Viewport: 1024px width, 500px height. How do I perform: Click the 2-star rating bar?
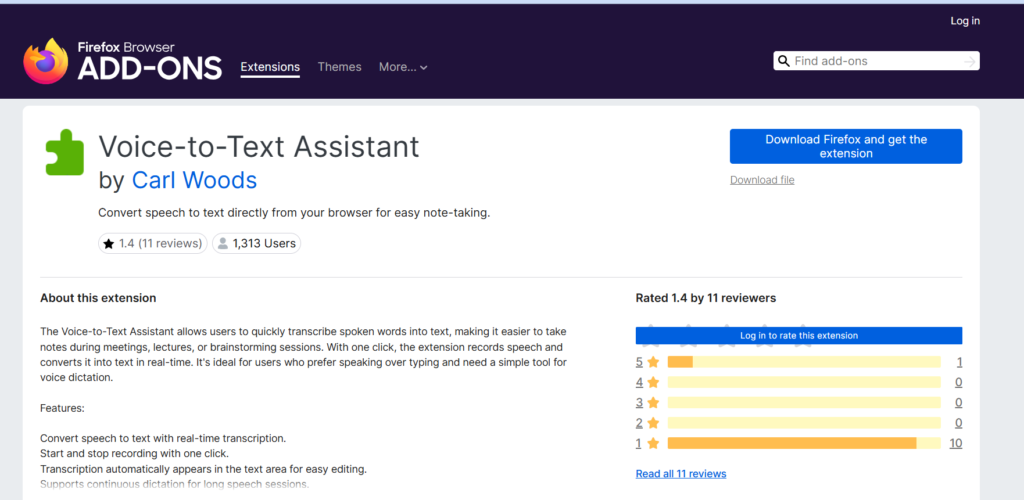point(804,423)
